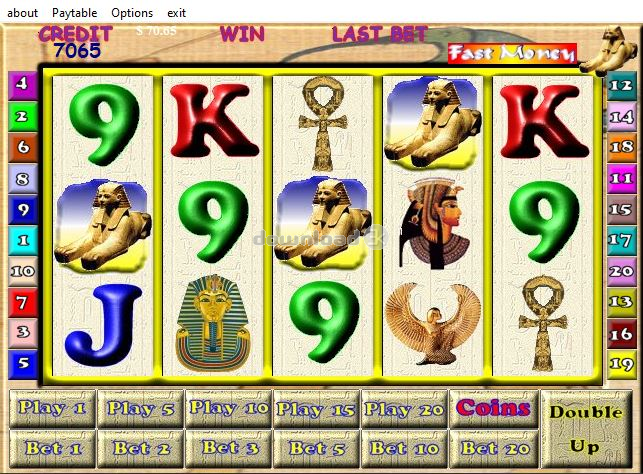Toggle the Coins display button
The width and height of the screenshot is (643, 474).
[494, 408]
